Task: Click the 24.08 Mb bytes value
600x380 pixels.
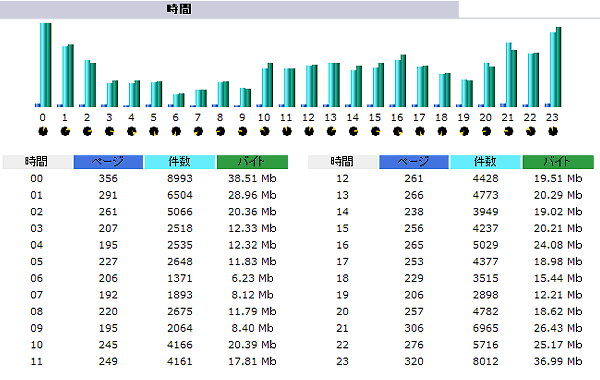Action: (558, 245)
